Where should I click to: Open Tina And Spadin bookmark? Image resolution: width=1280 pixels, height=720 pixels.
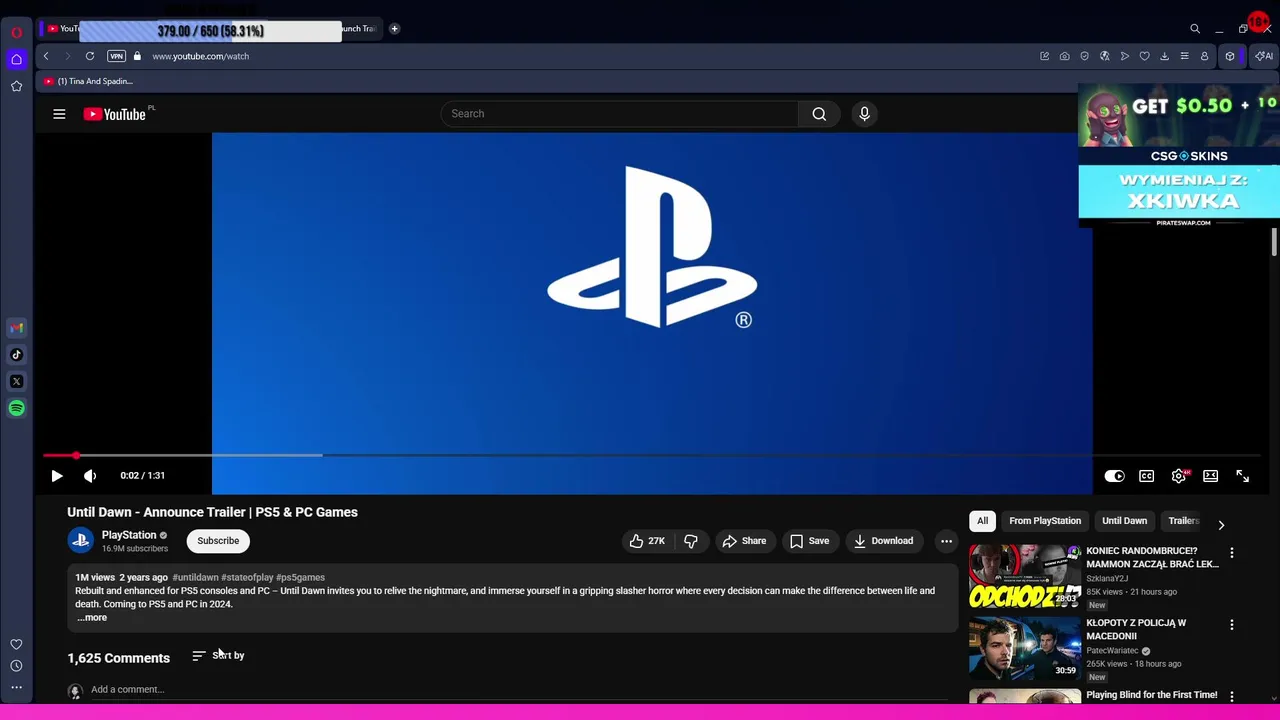(x=88, y=81)
